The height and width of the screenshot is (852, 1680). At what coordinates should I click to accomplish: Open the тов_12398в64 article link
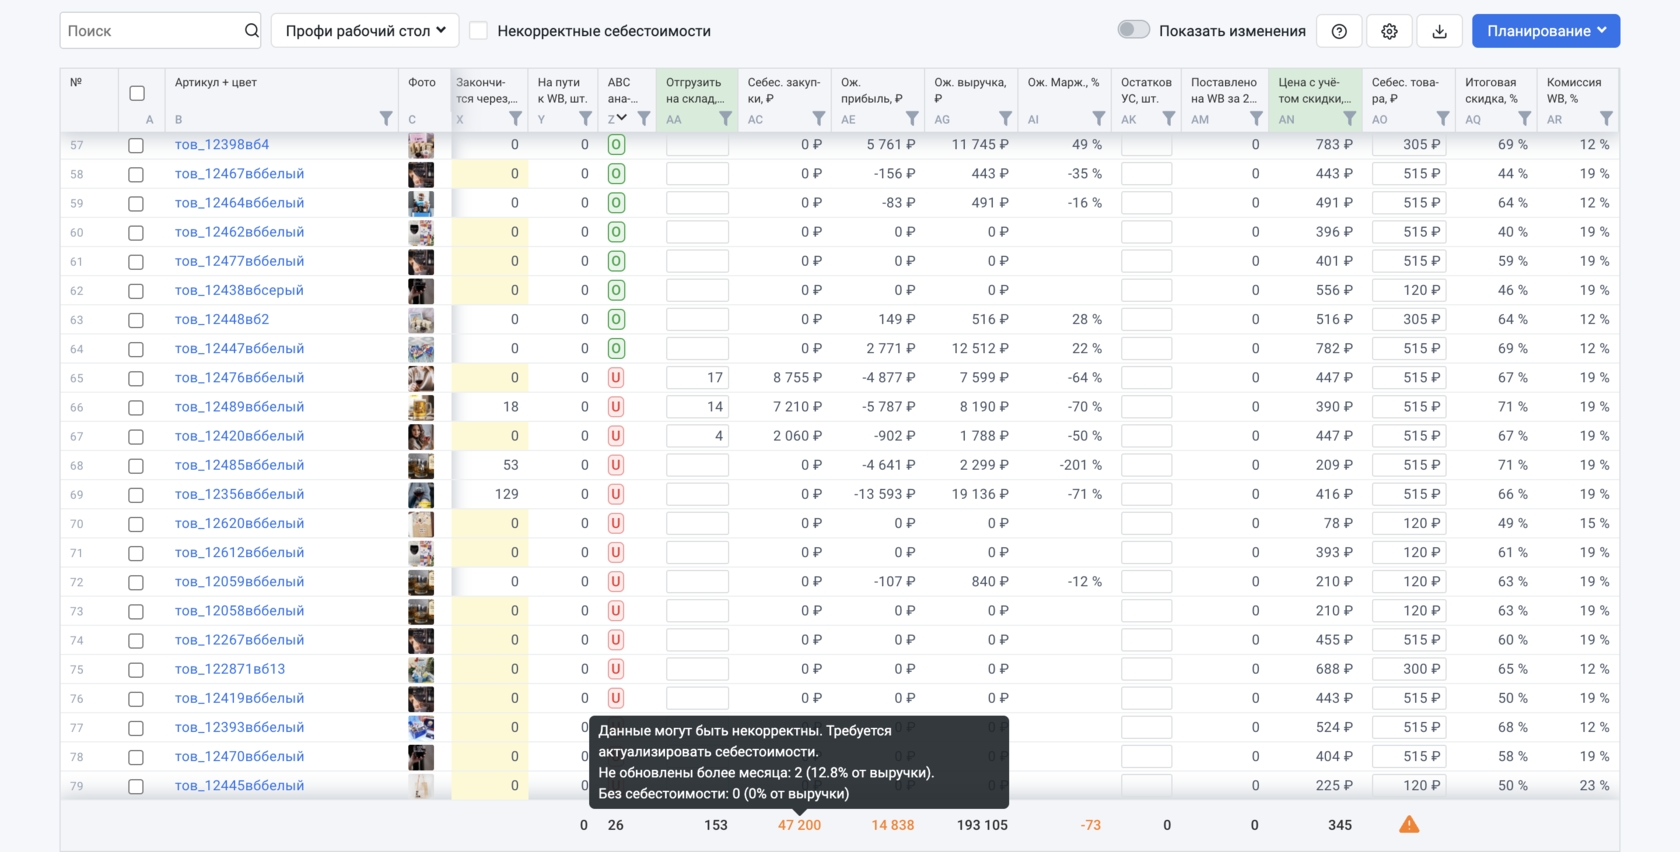click(x=222, y=145)
